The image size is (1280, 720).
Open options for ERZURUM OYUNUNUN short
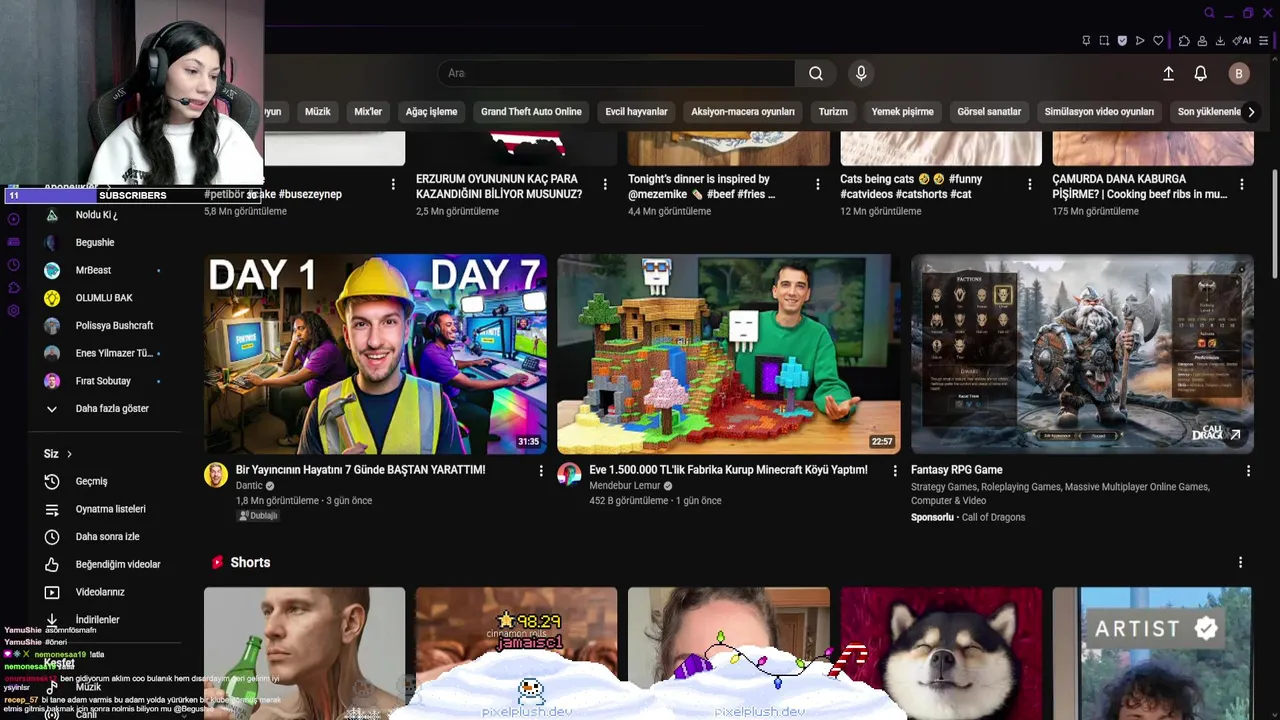[x=605, y=184]
